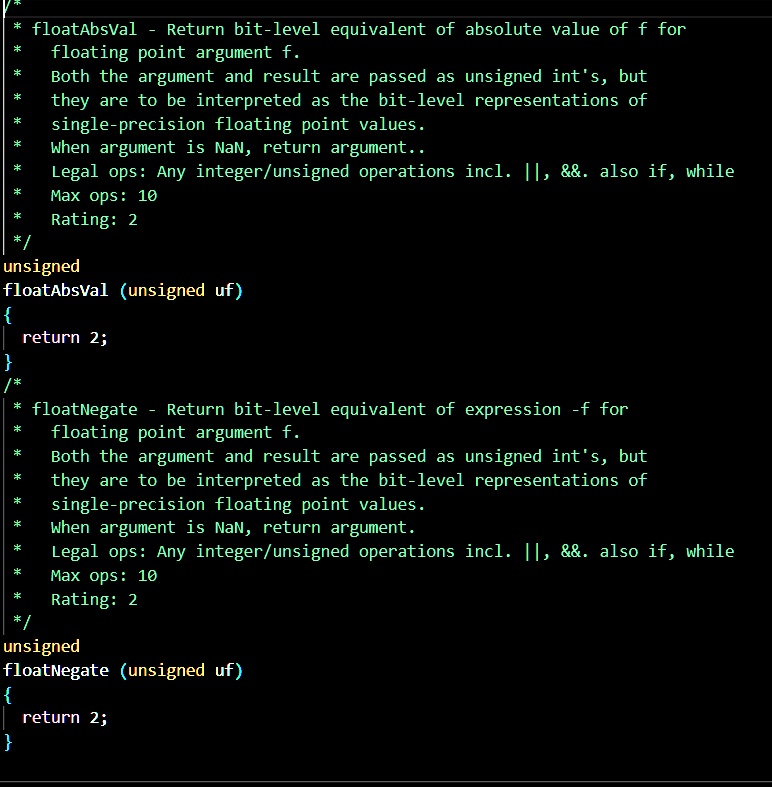This screenshot has height=787, width=772.
Task: Click the '*/' closing the floatAbsVal comment
Action: click(22, 242)
